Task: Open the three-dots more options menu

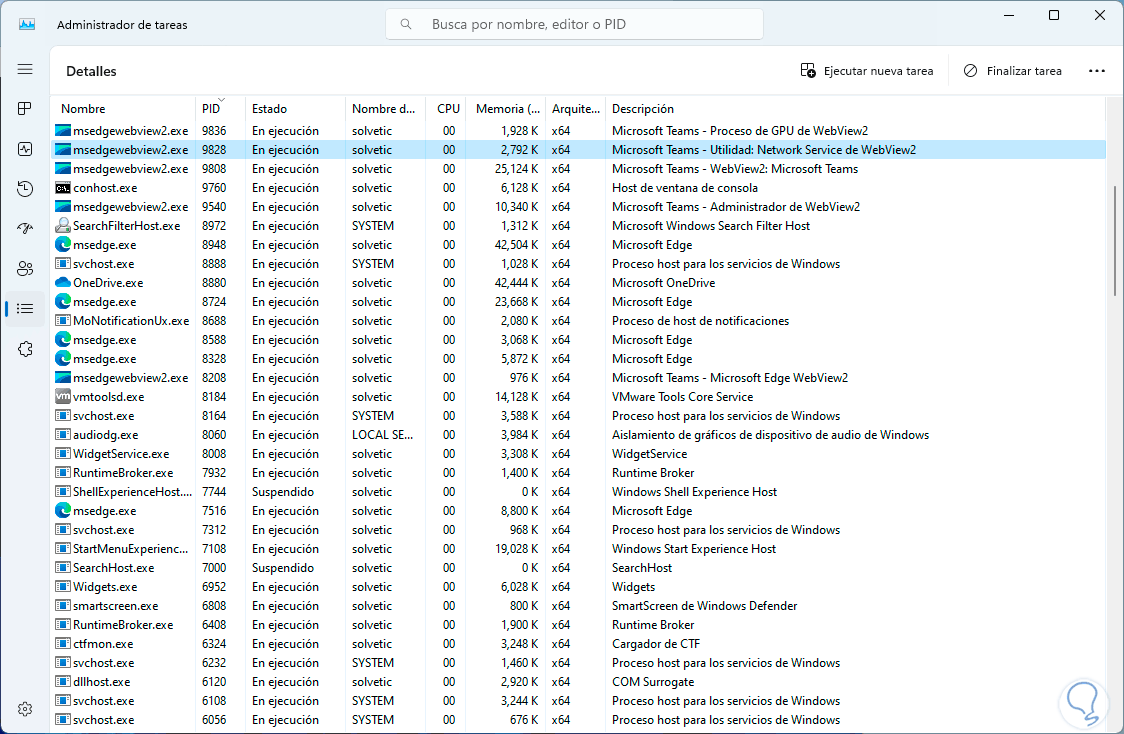Action: tap(1097, 71)
